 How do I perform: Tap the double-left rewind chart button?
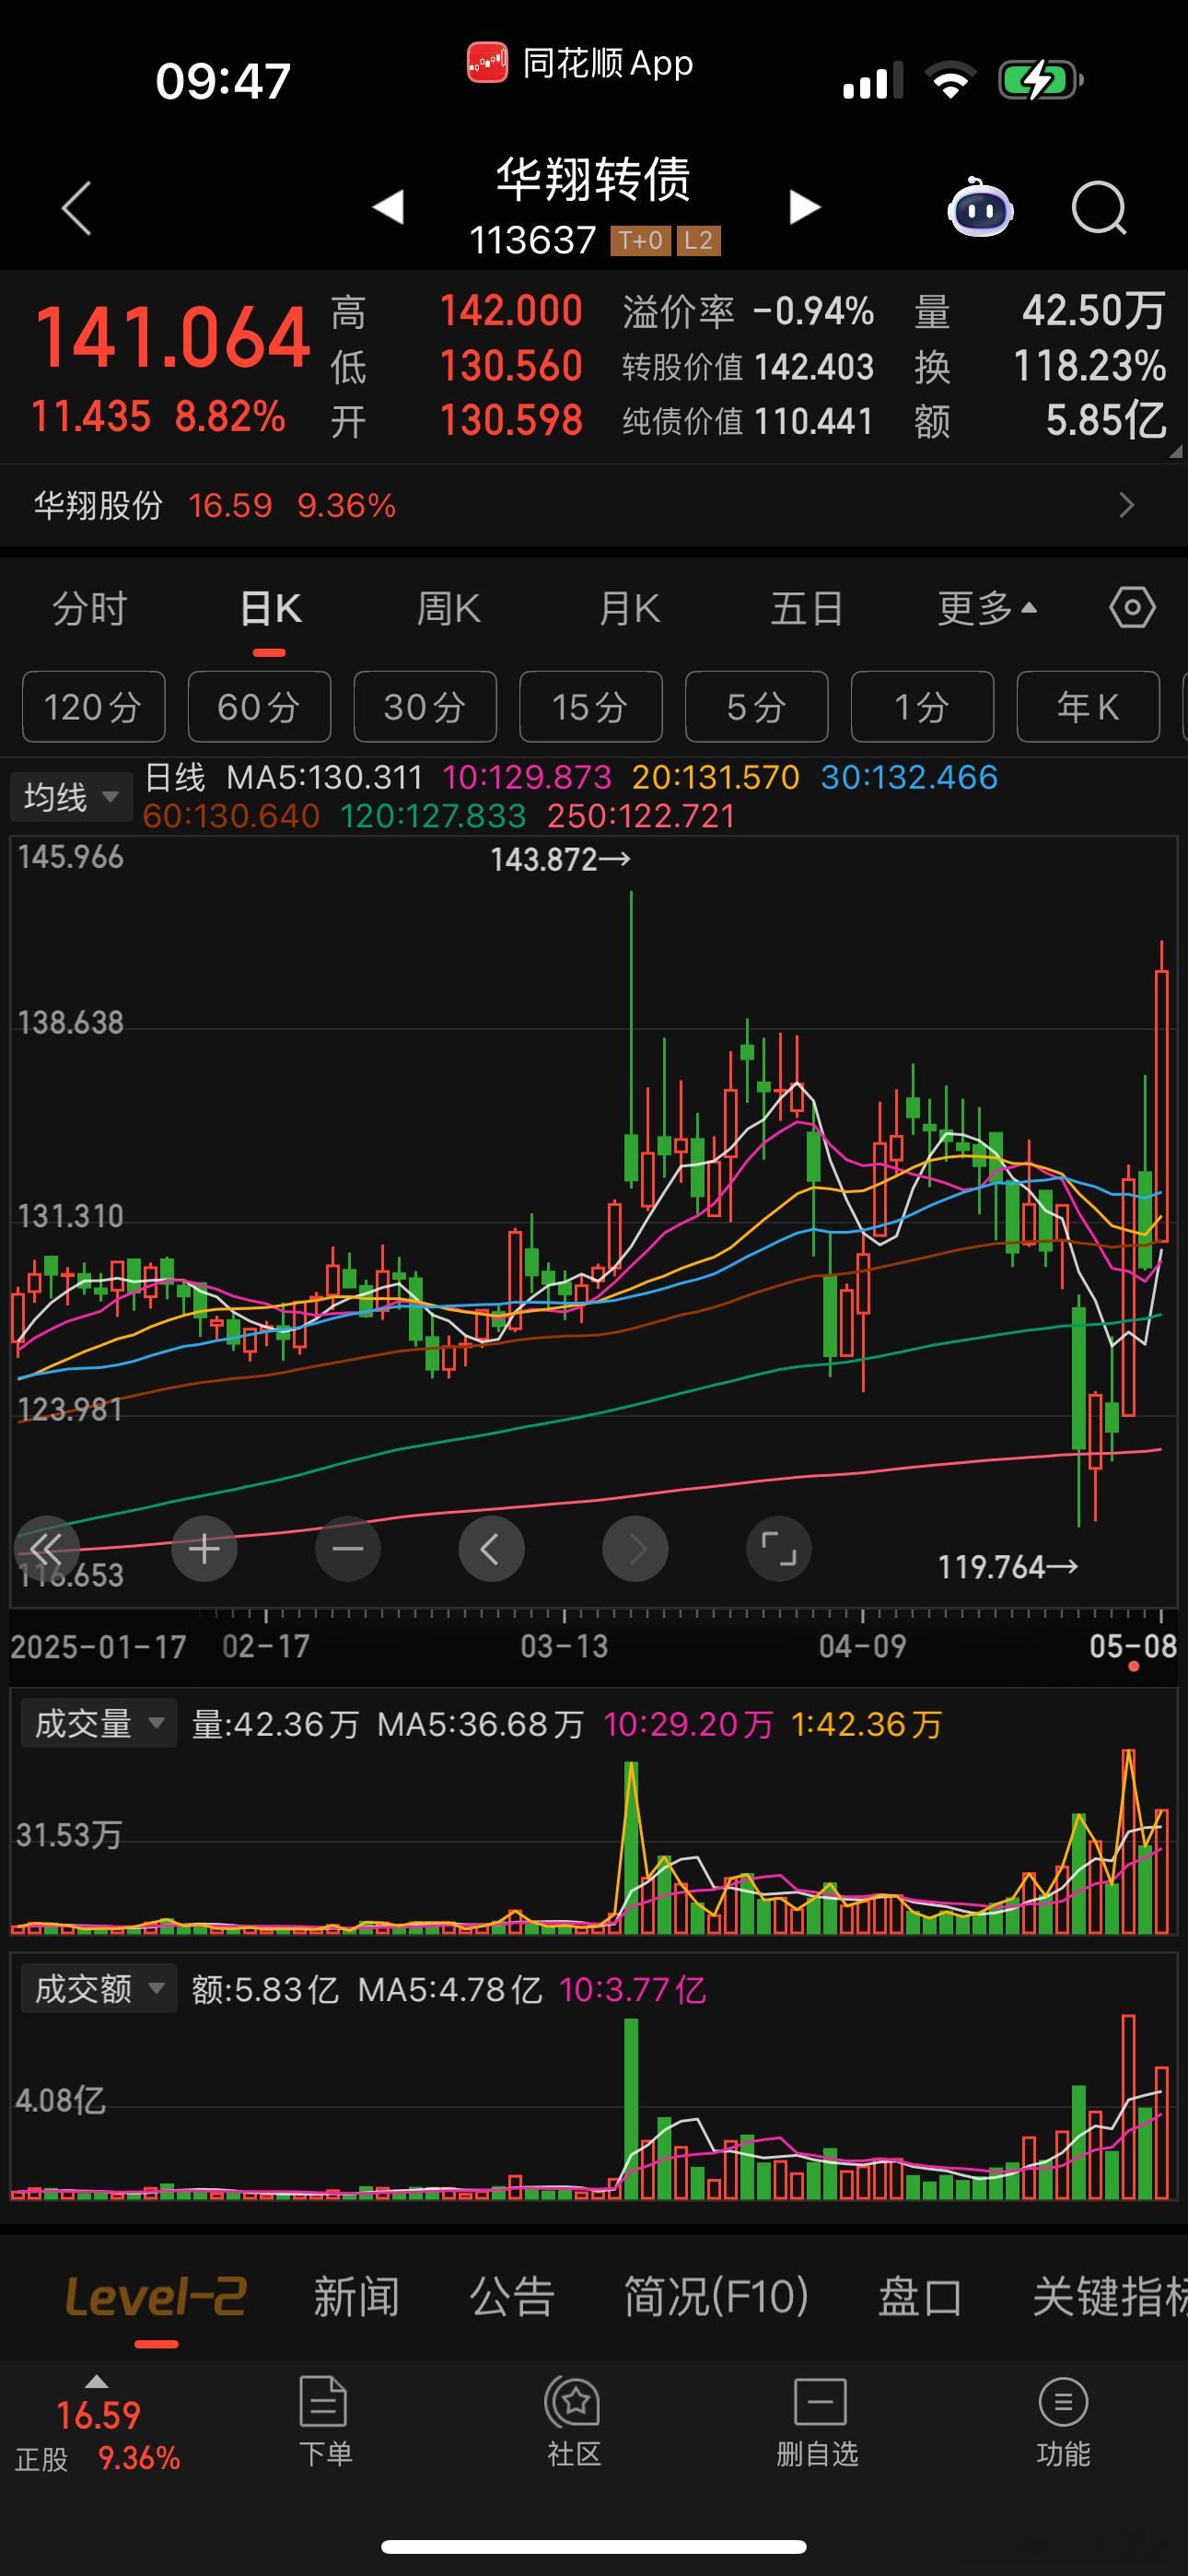pos(46,1549)
